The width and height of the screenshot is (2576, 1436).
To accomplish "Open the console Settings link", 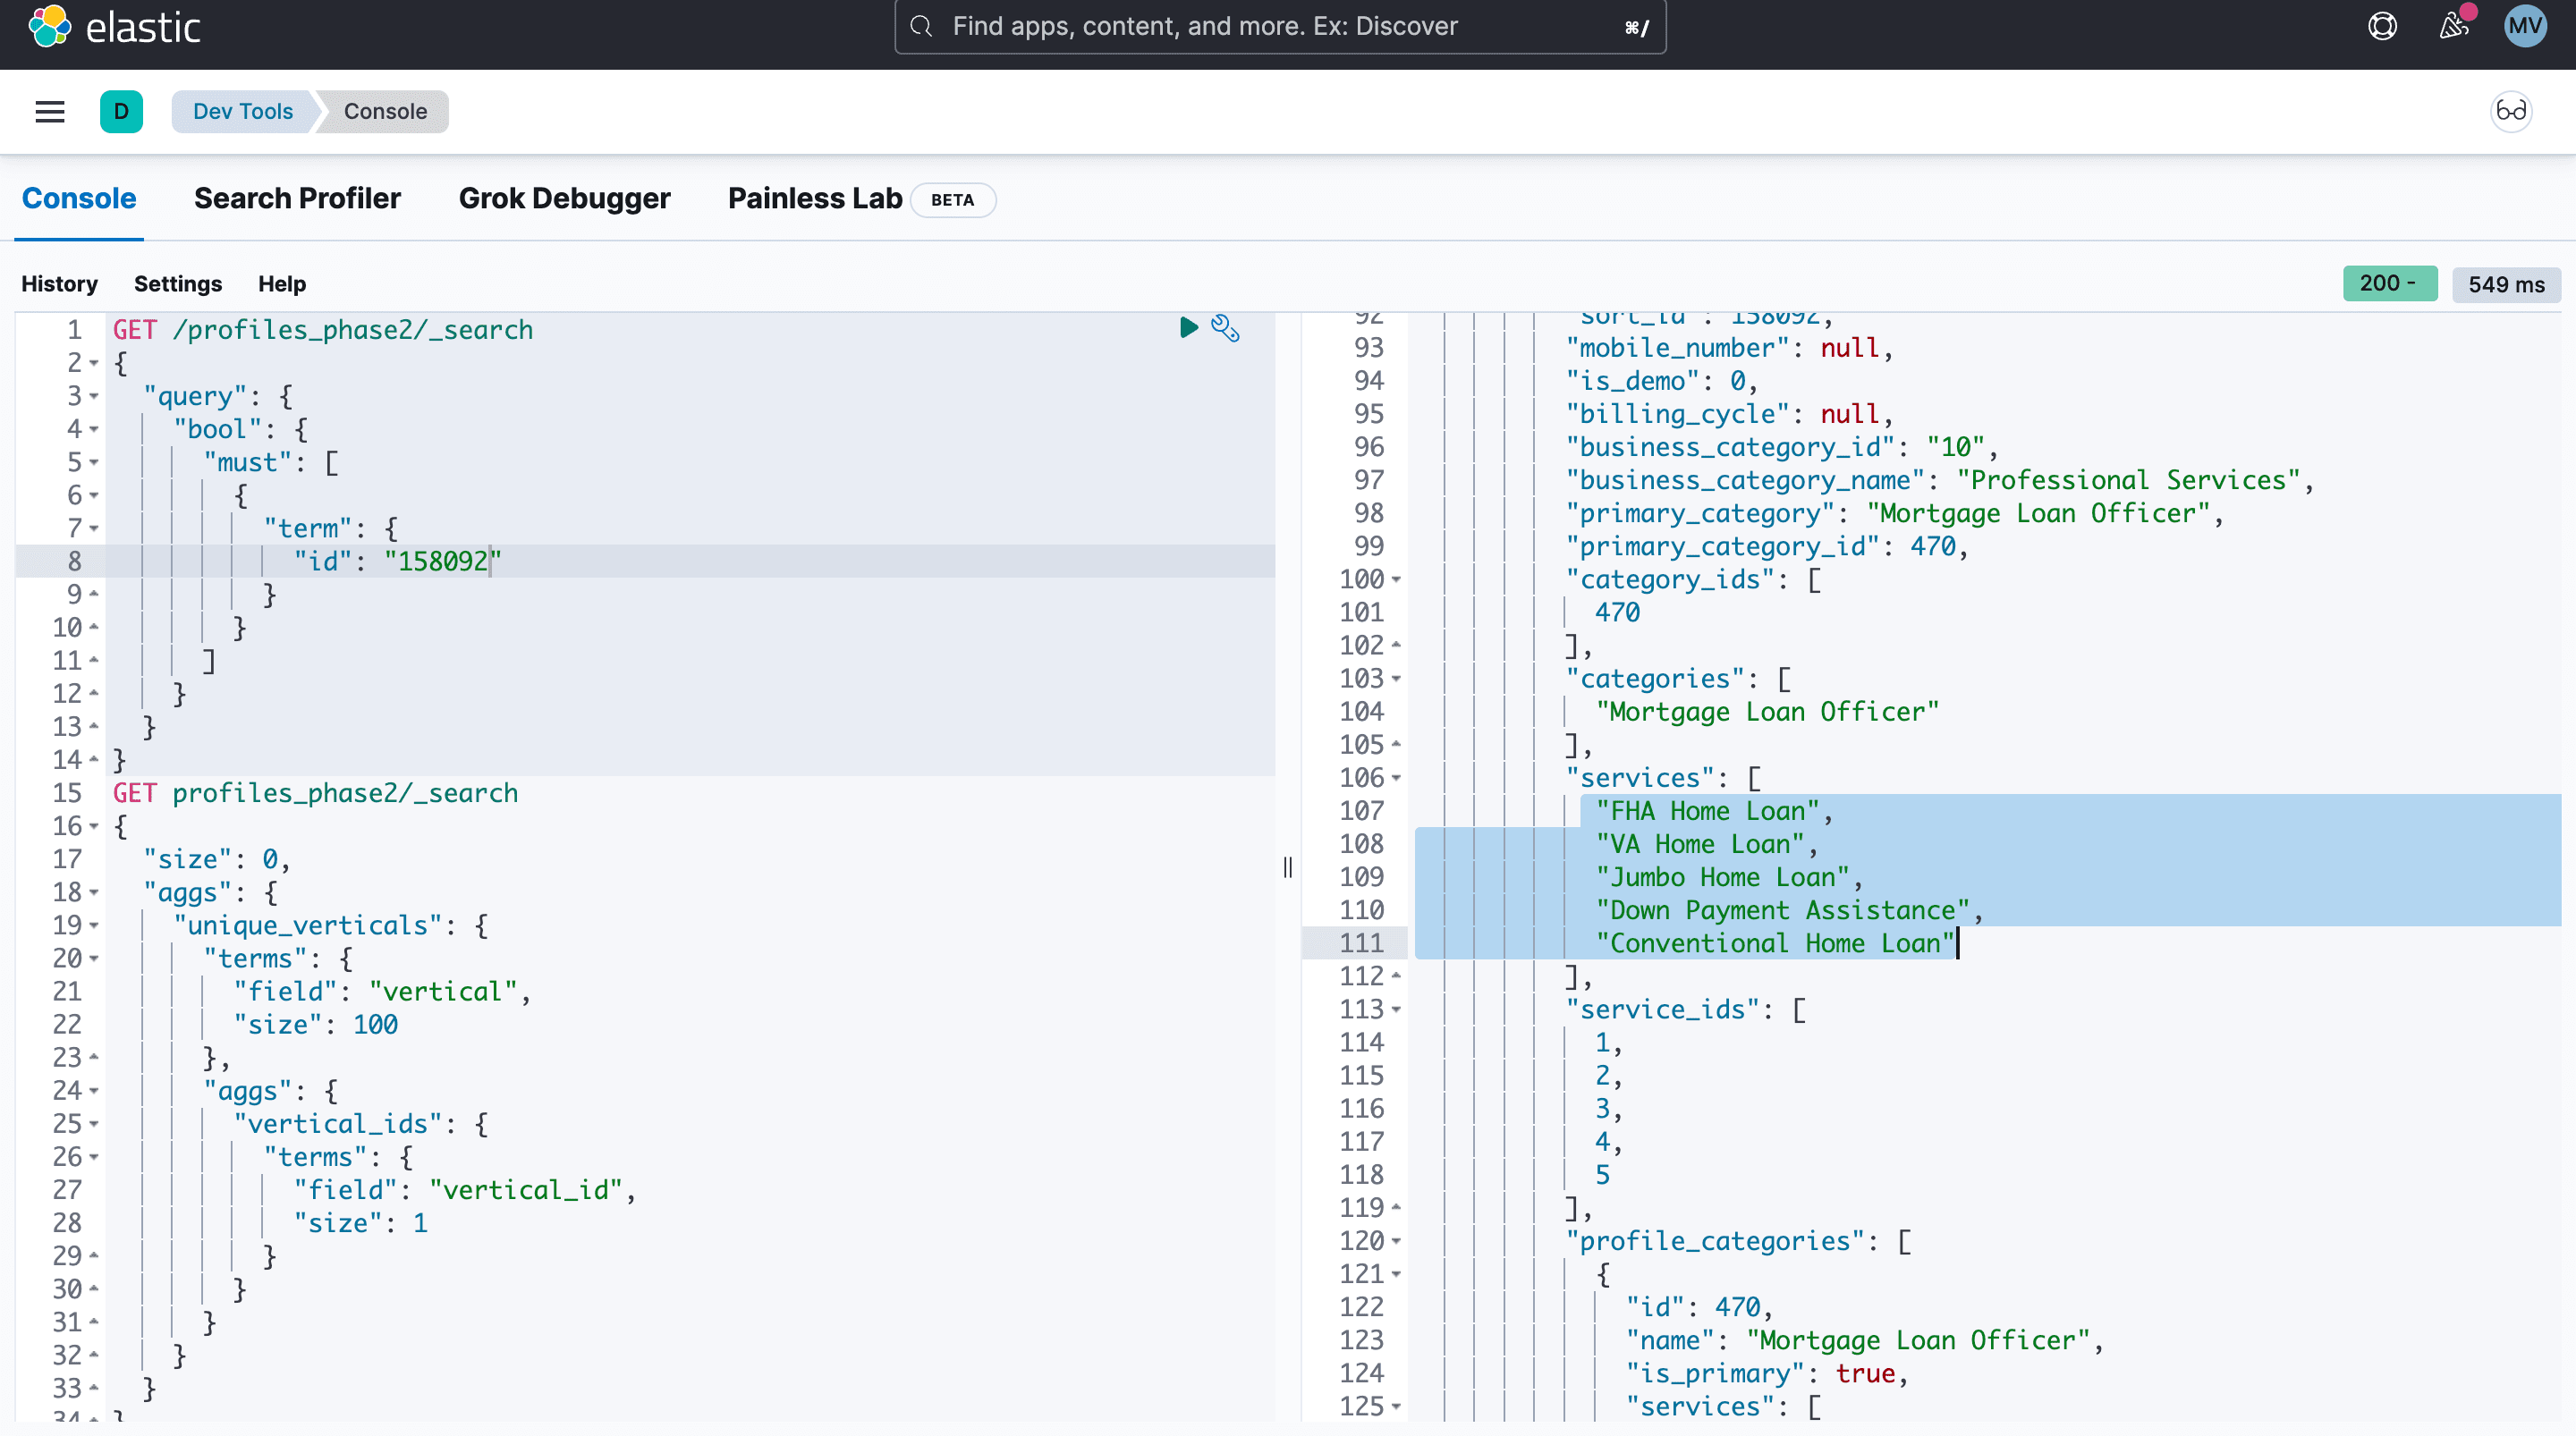I will pos(178,284).
